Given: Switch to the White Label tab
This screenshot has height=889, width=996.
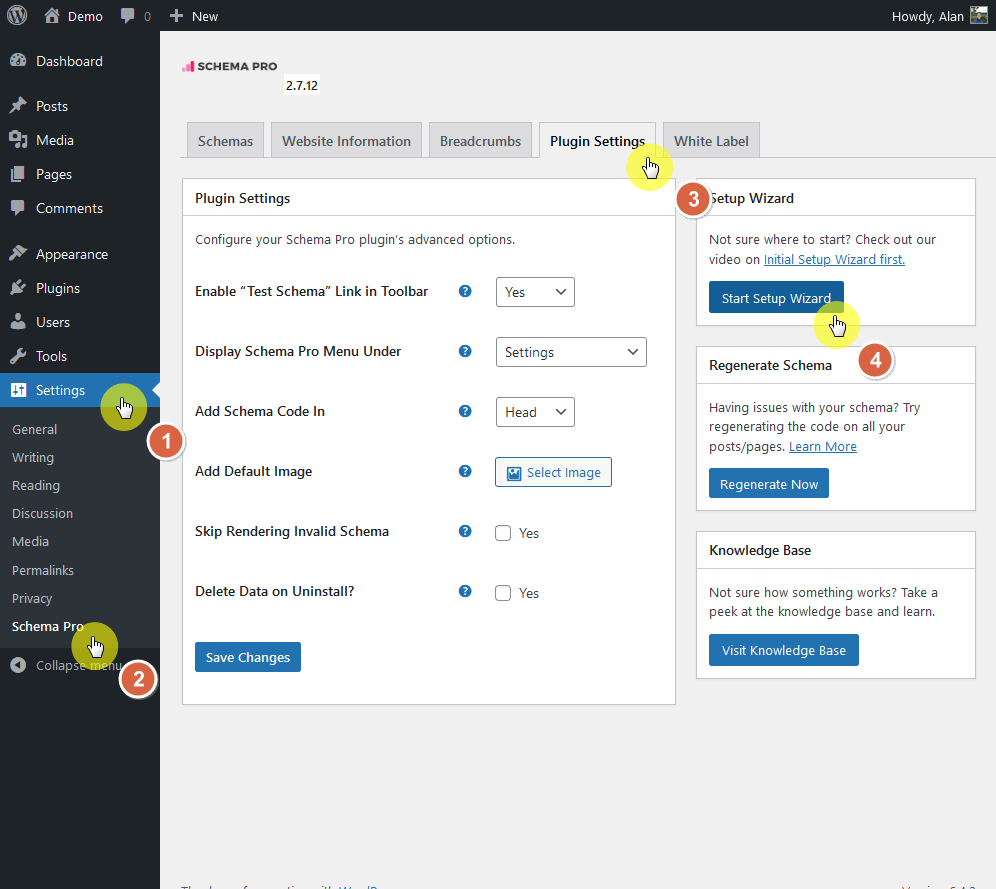Looking at the screenshot, I should (711, 140).
